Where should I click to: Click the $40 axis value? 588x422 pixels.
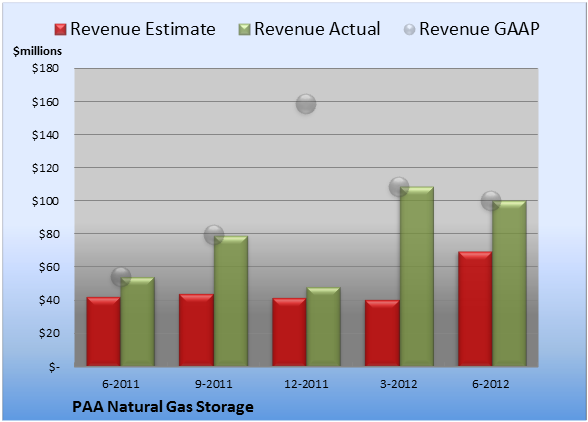(x=49, y=300)
